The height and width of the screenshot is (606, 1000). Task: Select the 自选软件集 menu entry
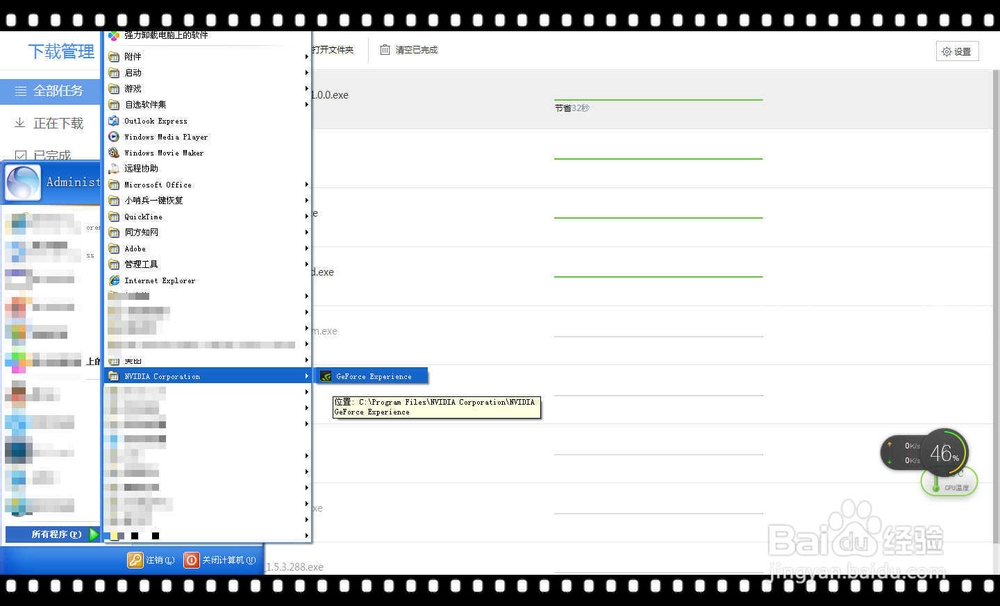[x=208, y=105]
